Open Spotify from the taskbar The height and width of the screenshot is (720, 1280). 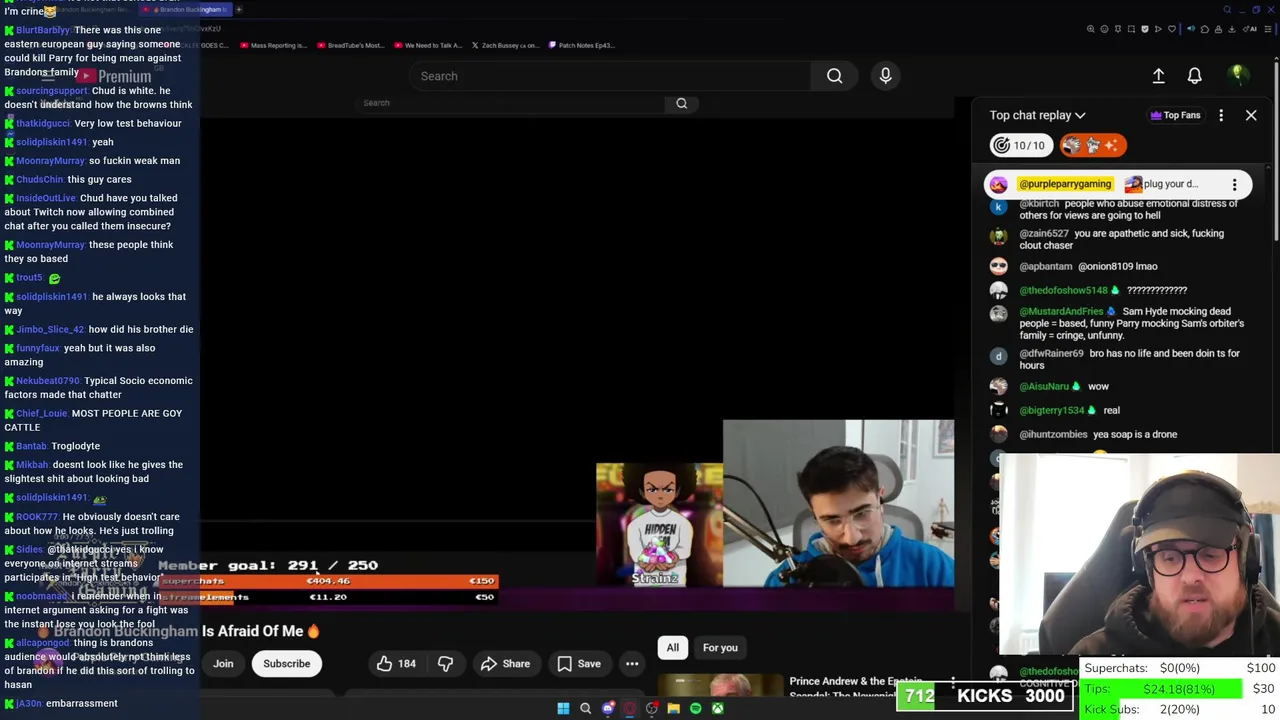(695, 709)
